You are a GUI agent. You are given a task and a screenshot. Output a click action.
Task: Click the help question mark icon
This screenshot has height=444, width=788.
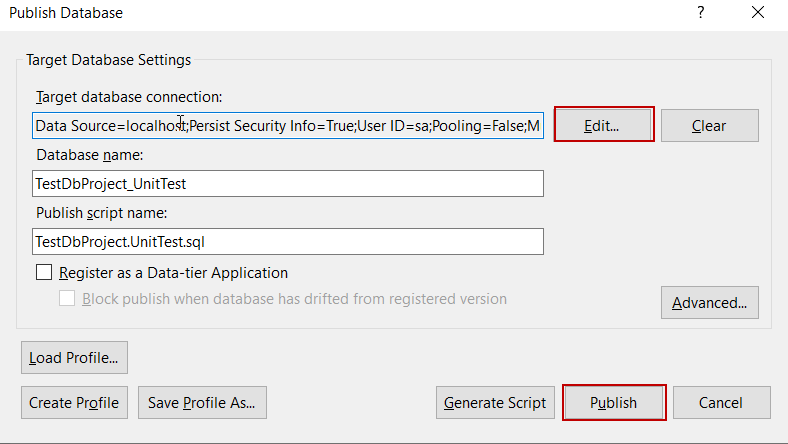click(x=700, y=14)
